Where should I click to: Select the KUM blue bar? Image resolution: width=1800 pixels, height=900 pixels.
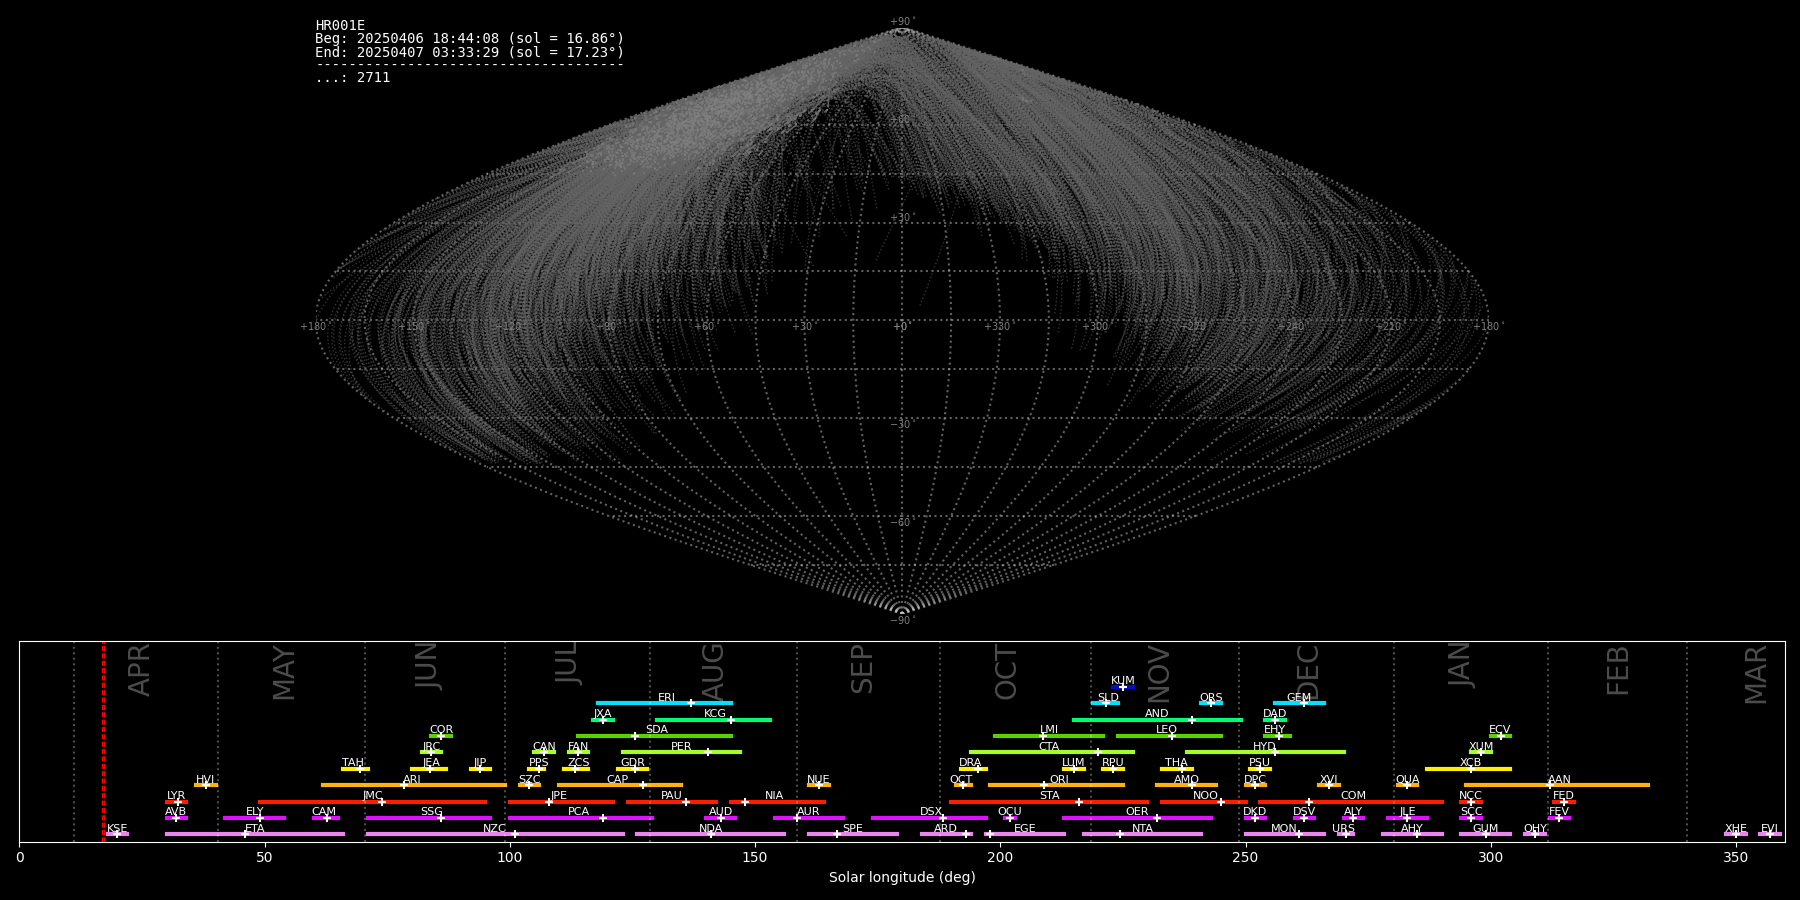tap(1123, 687)
